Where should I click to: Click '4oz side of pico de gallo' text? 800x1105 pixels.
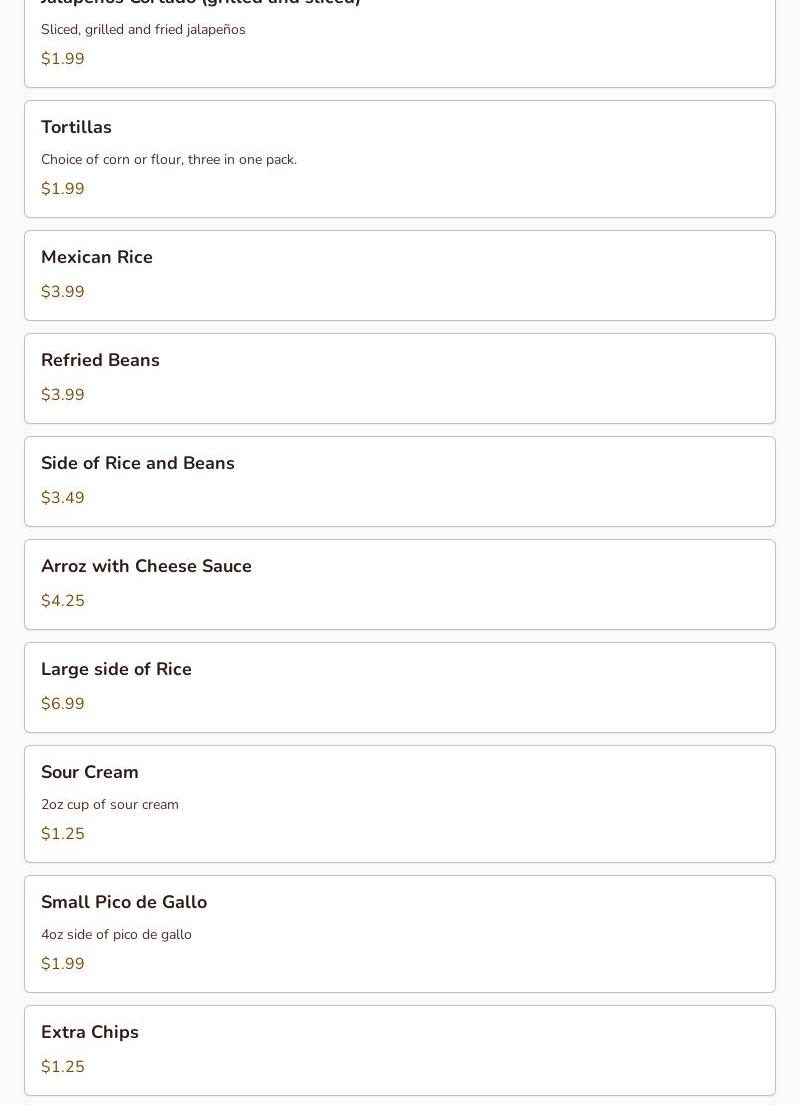116,934
